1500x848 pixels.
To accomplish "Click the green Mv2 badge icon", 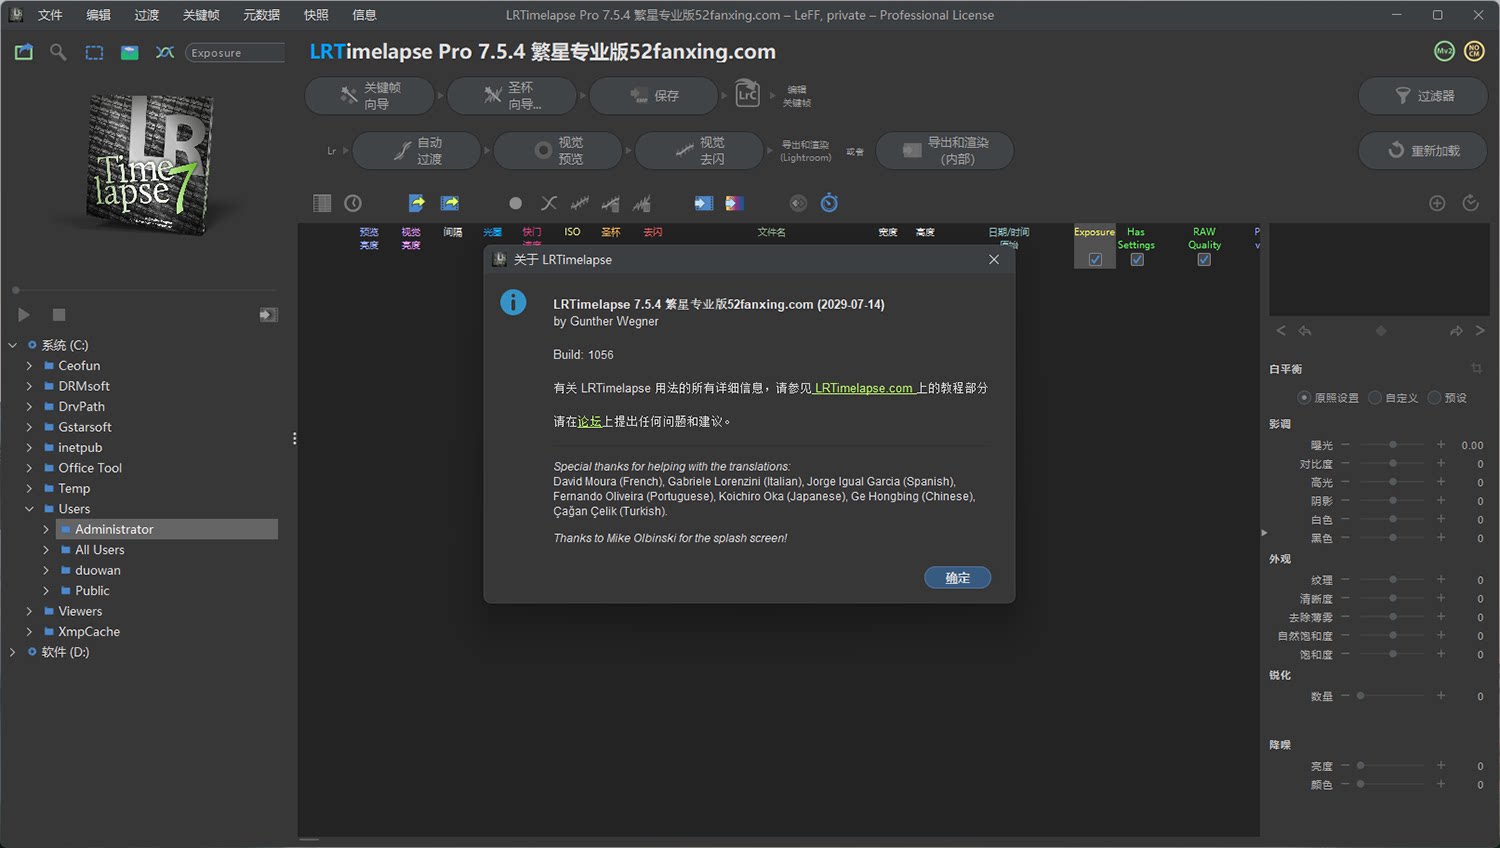I will (1444, 51).
